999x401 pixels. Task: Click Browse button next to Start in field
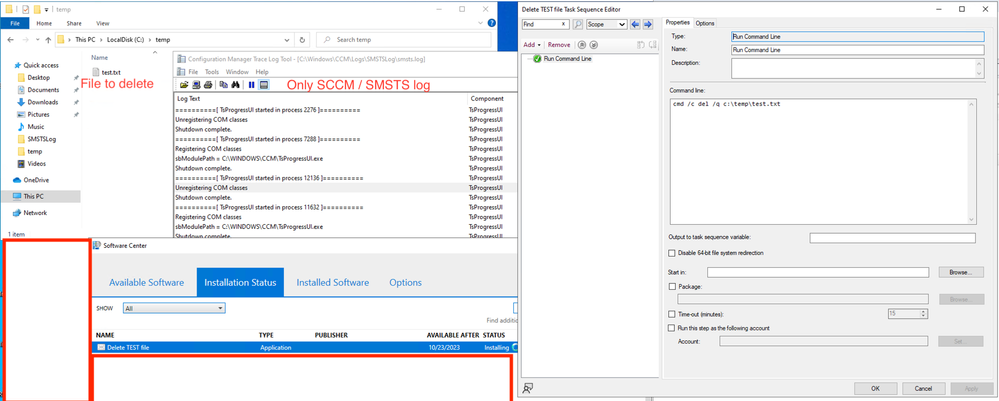(x=960, y=272)
